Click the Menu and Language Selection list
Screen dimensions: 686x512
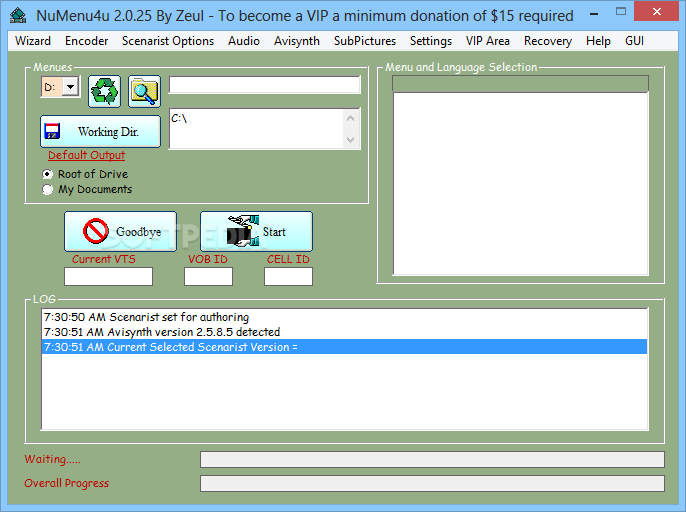coord(521,184)
